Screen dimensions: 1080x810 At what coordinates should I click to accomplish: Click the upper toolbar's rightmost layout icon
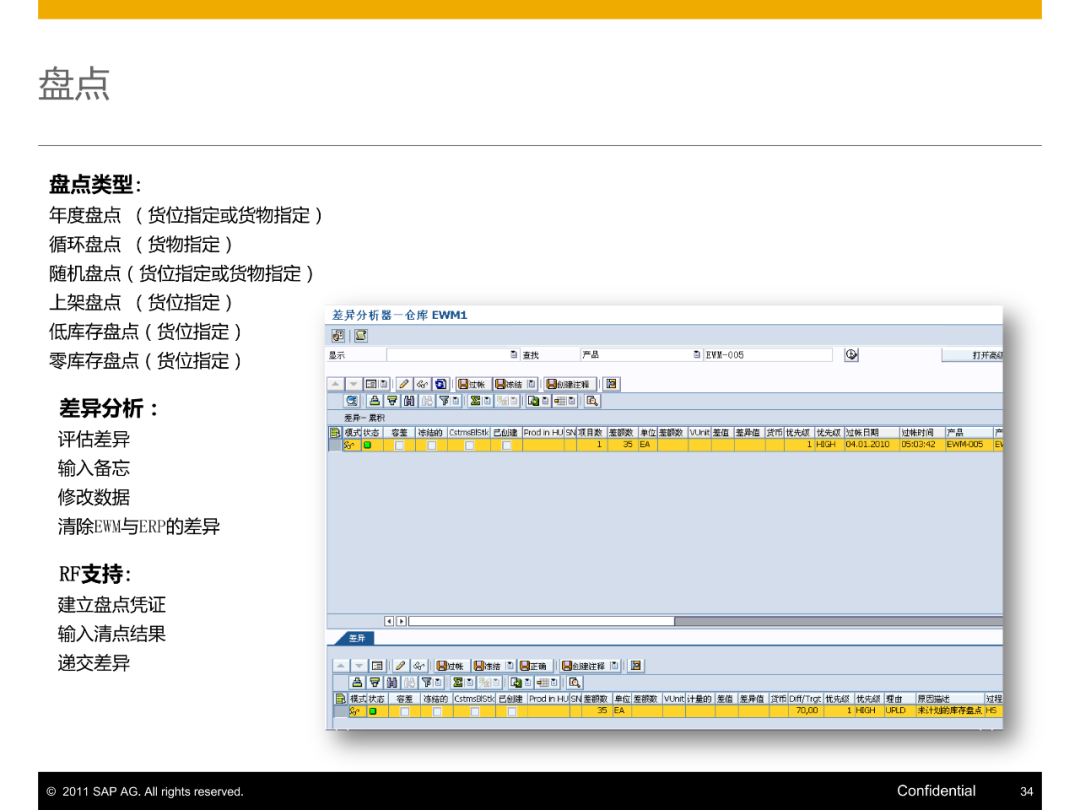coord(611,384)
